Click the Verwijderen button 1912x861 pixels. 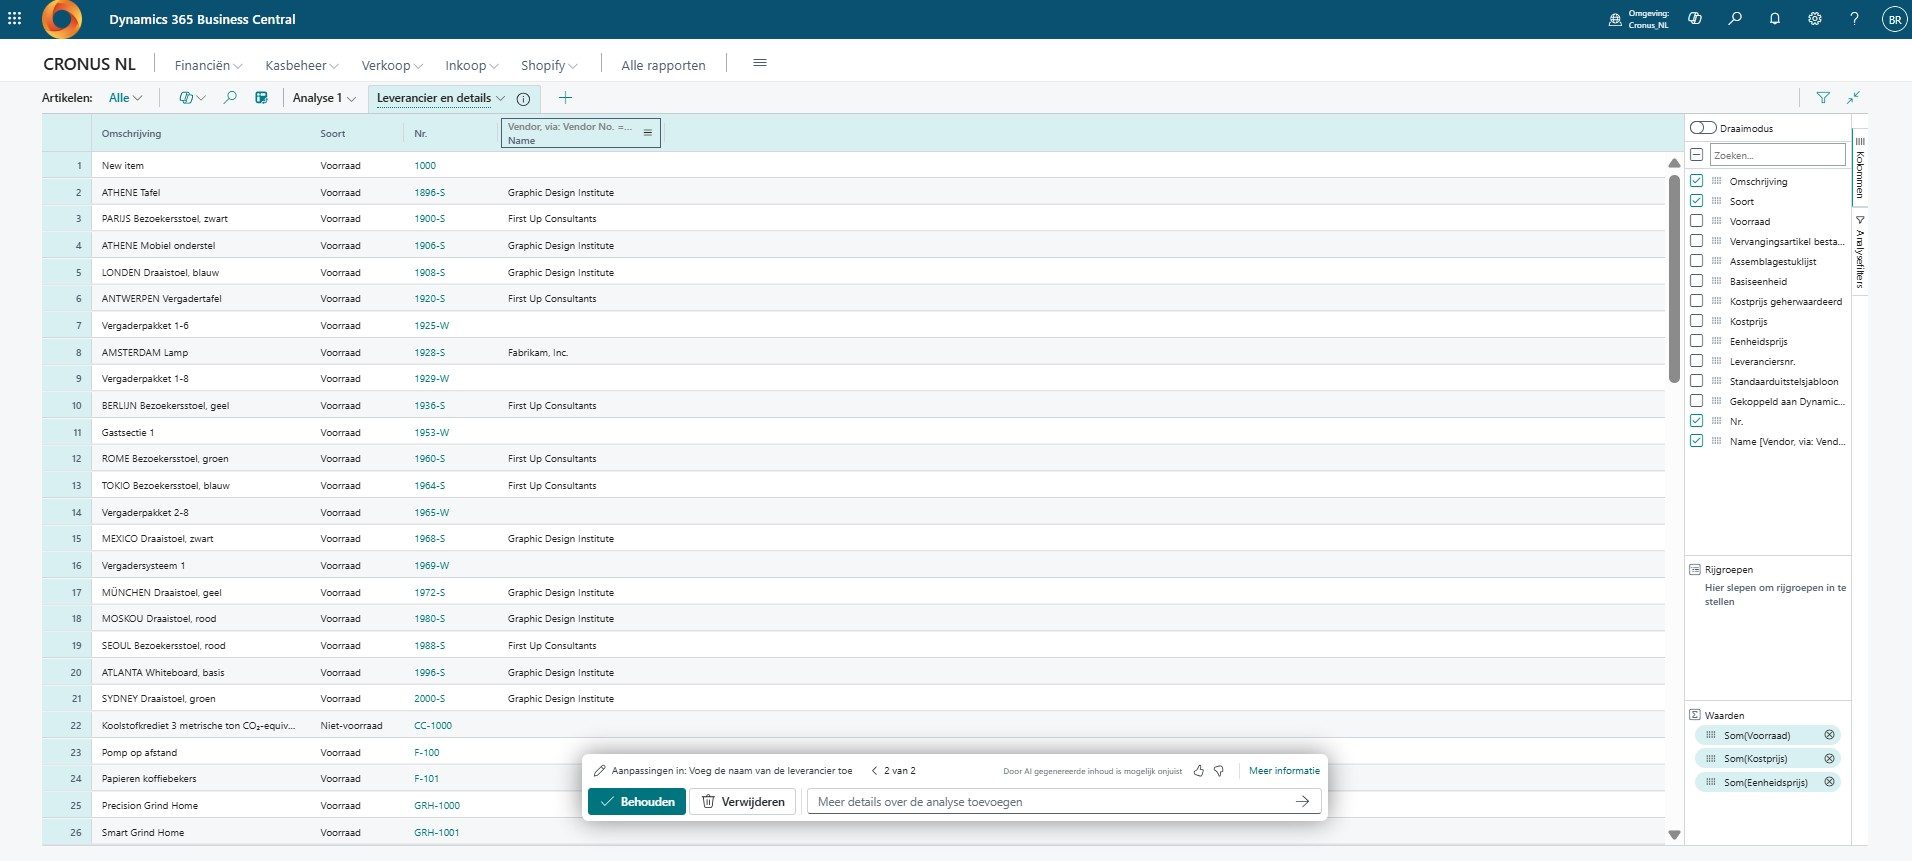[x=743, y=802]
